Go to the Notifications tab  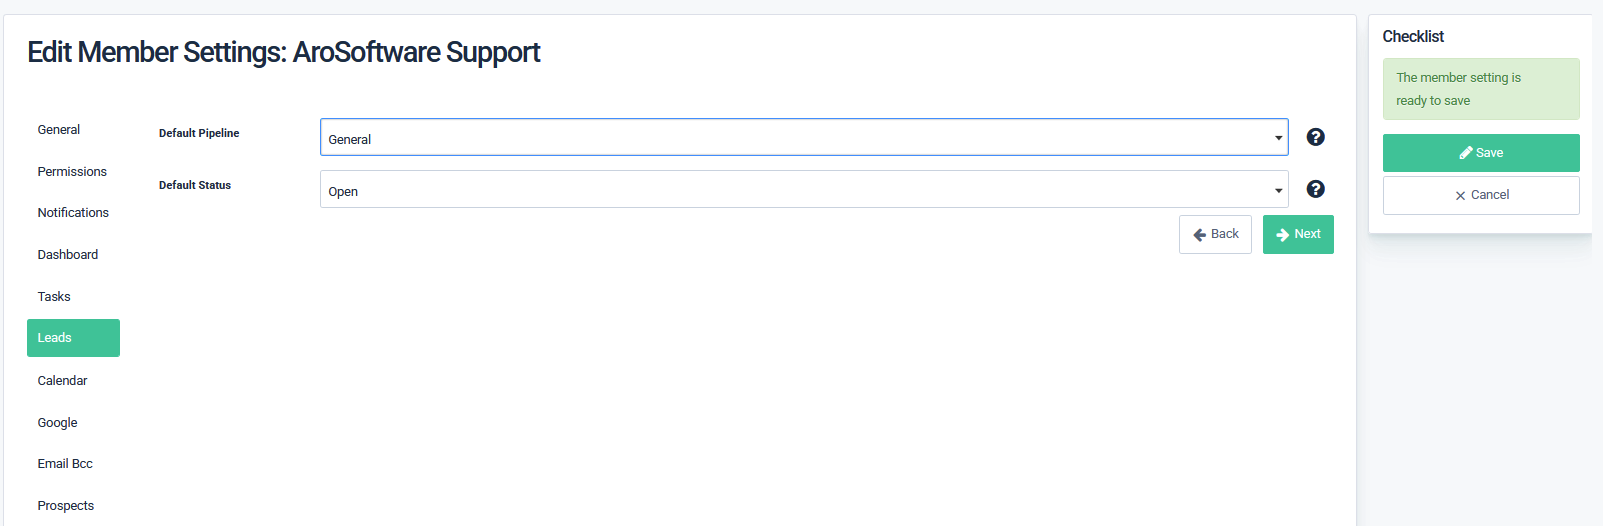click(73, 213)
